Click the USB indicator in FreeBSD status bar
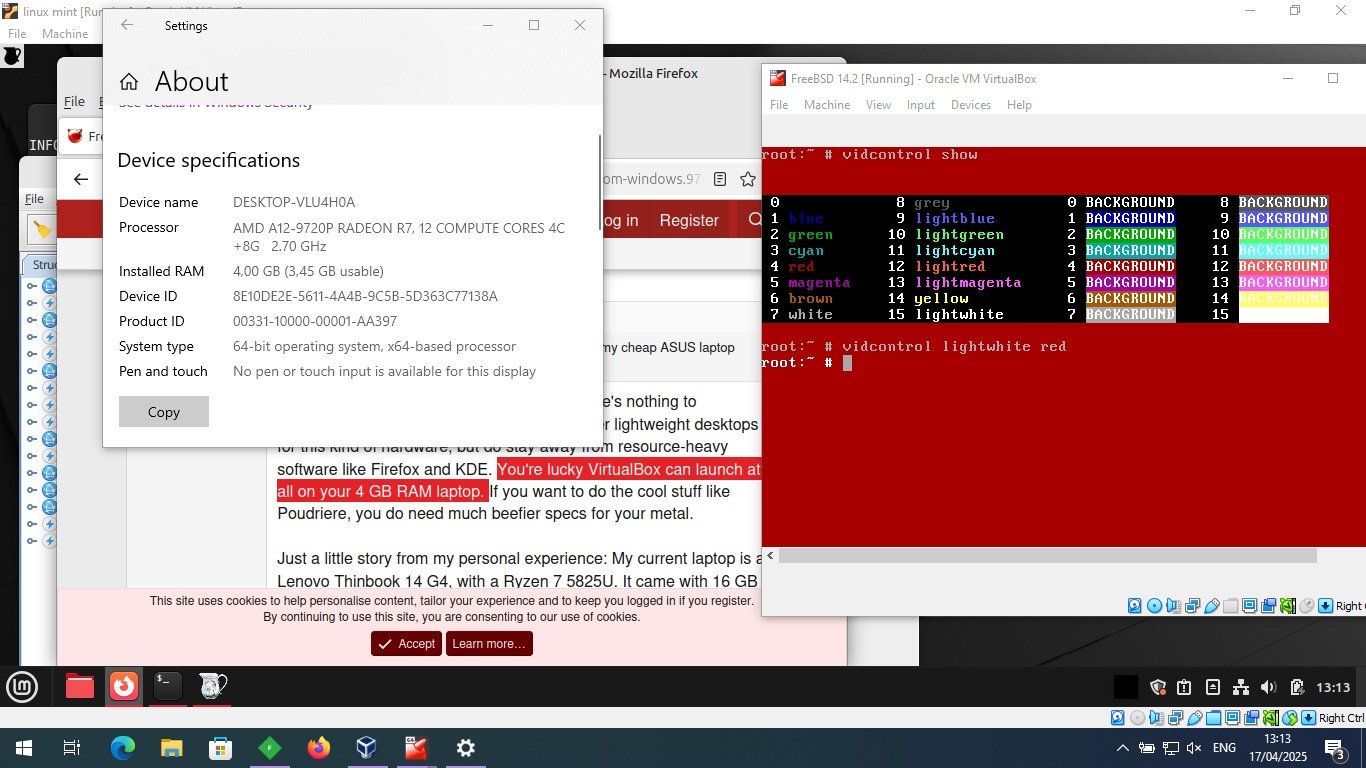Image resolution: width=1366 pixels, height=768 pixels. [x=1212, y=606]
